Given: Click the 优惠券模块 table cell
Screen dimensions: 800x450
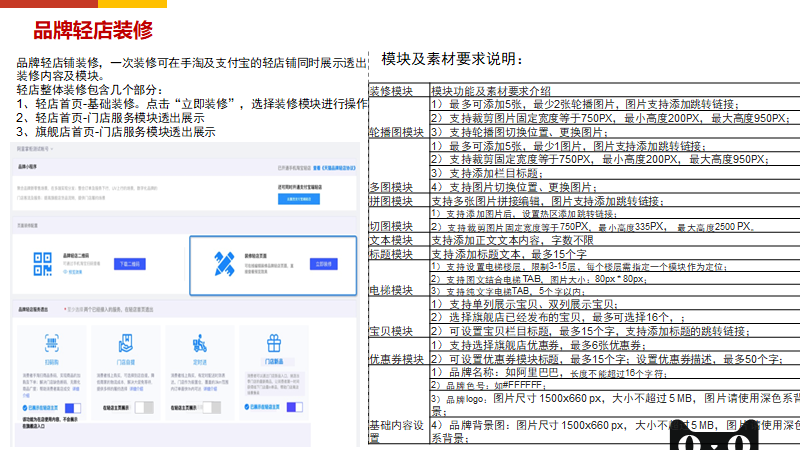Looking at the screenshot, I should click(x=399, y=352).
